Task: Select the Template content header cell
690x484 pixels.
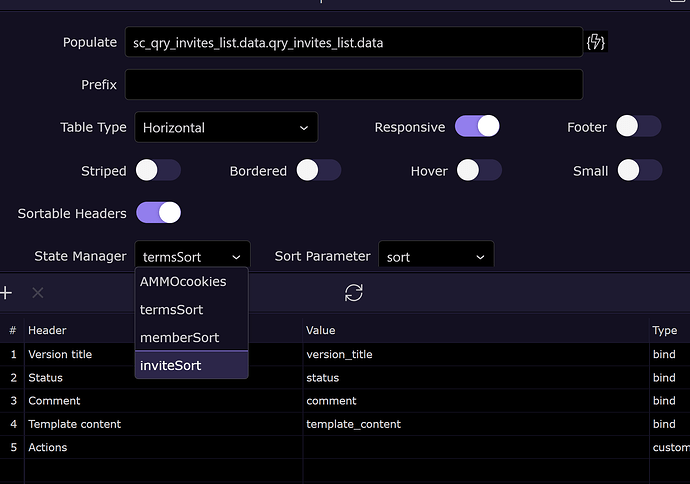Action: pyautogui.click(x=163, y=424)
